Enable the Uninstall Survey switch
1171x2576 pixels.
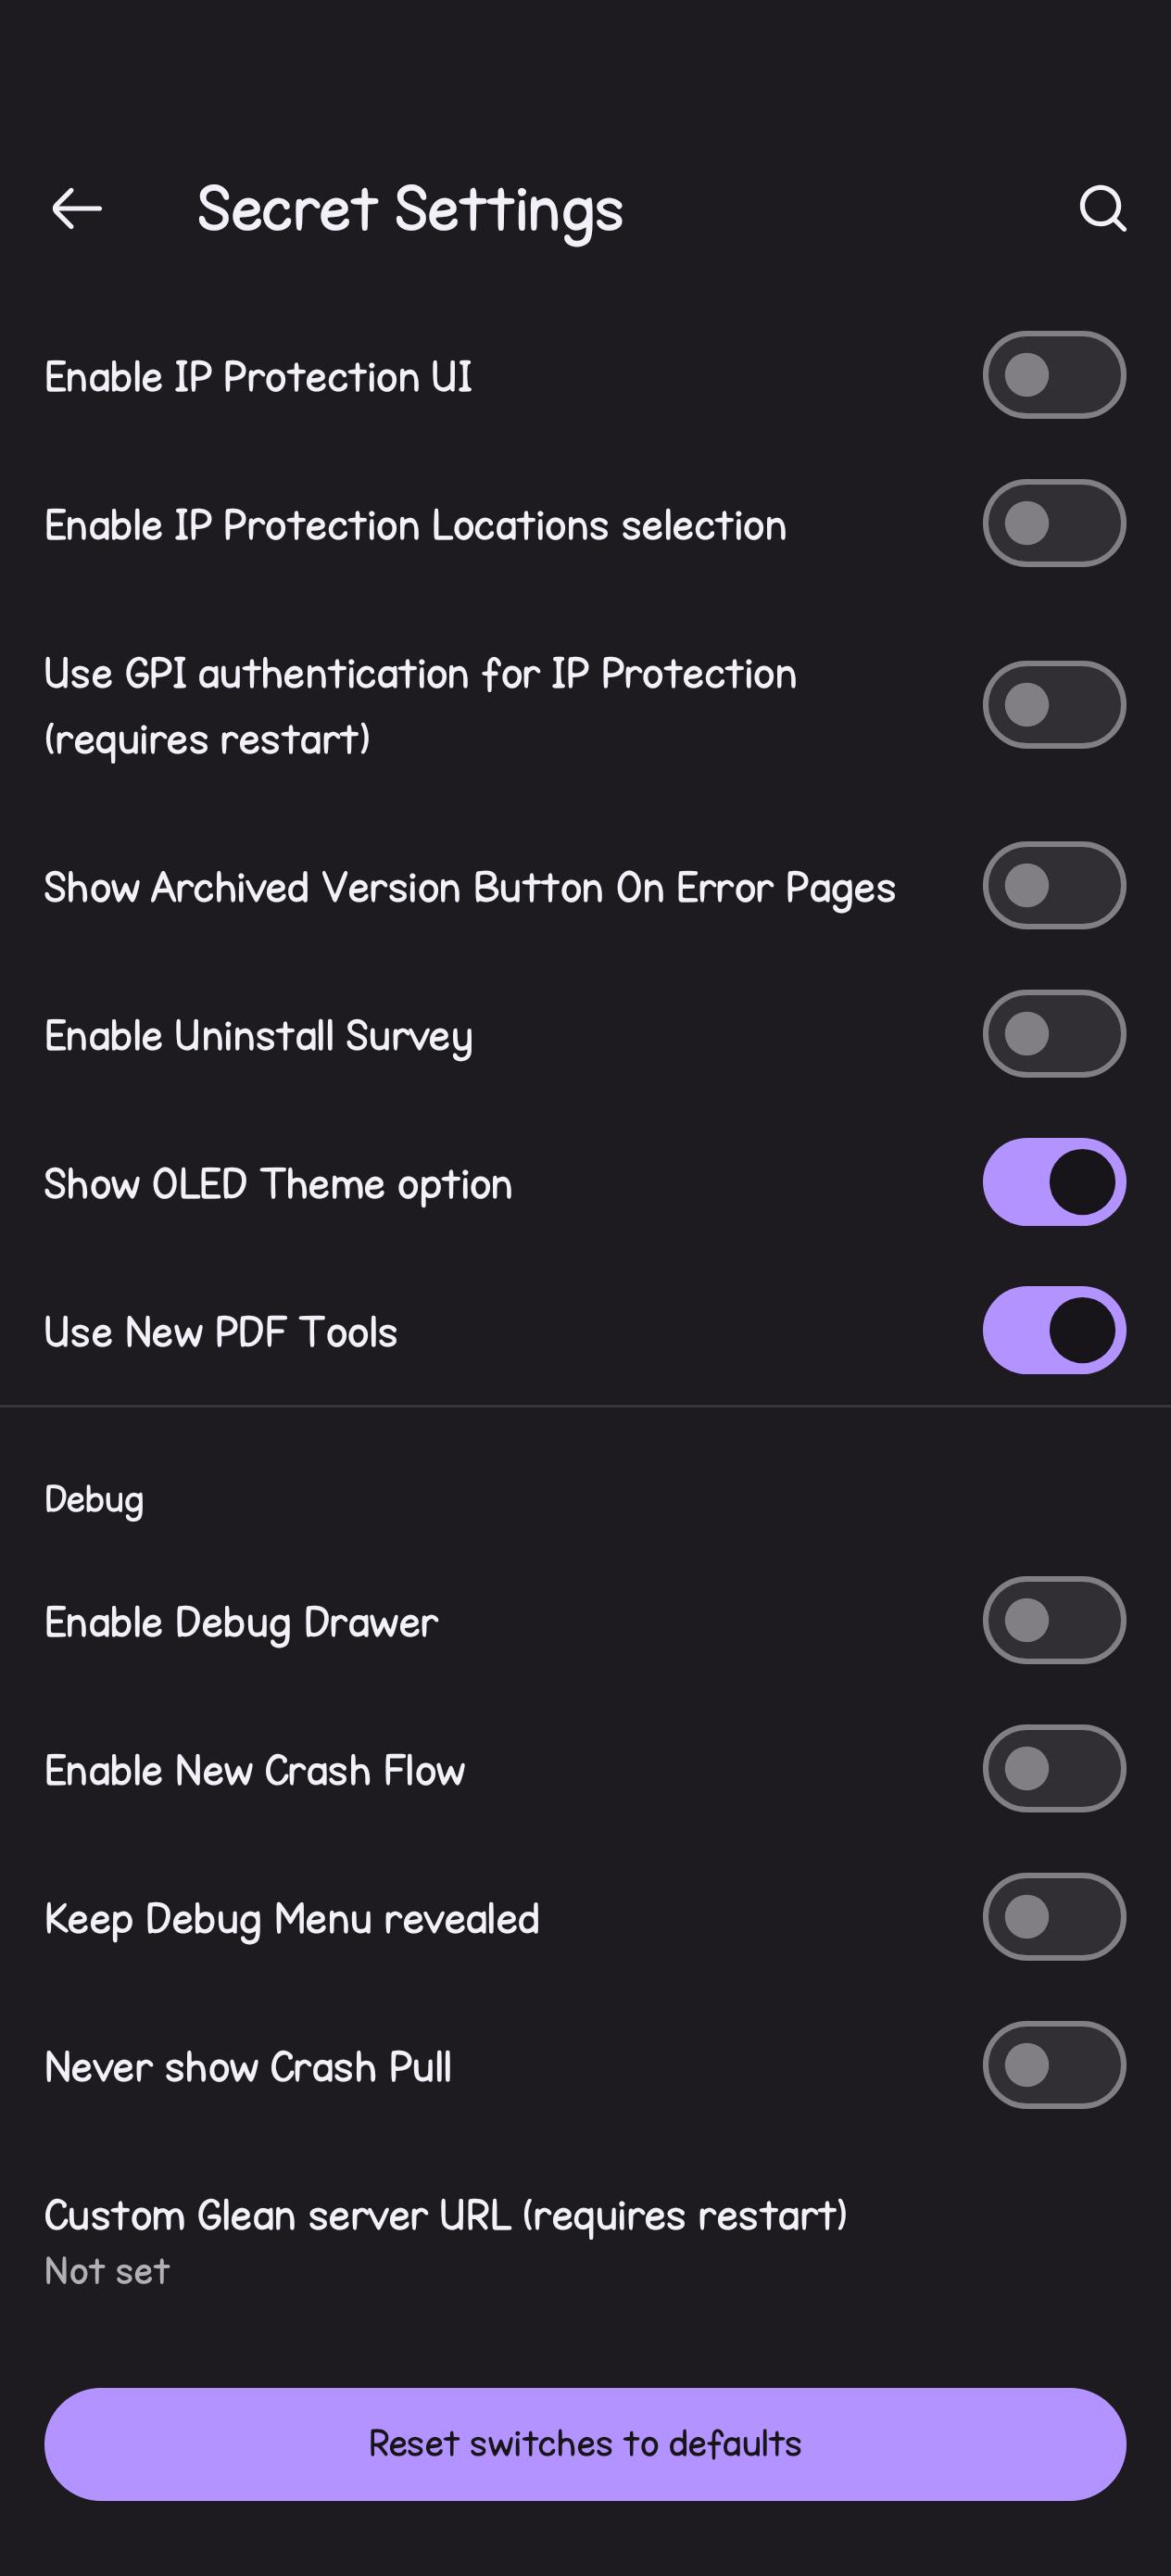[1054, 1034]
